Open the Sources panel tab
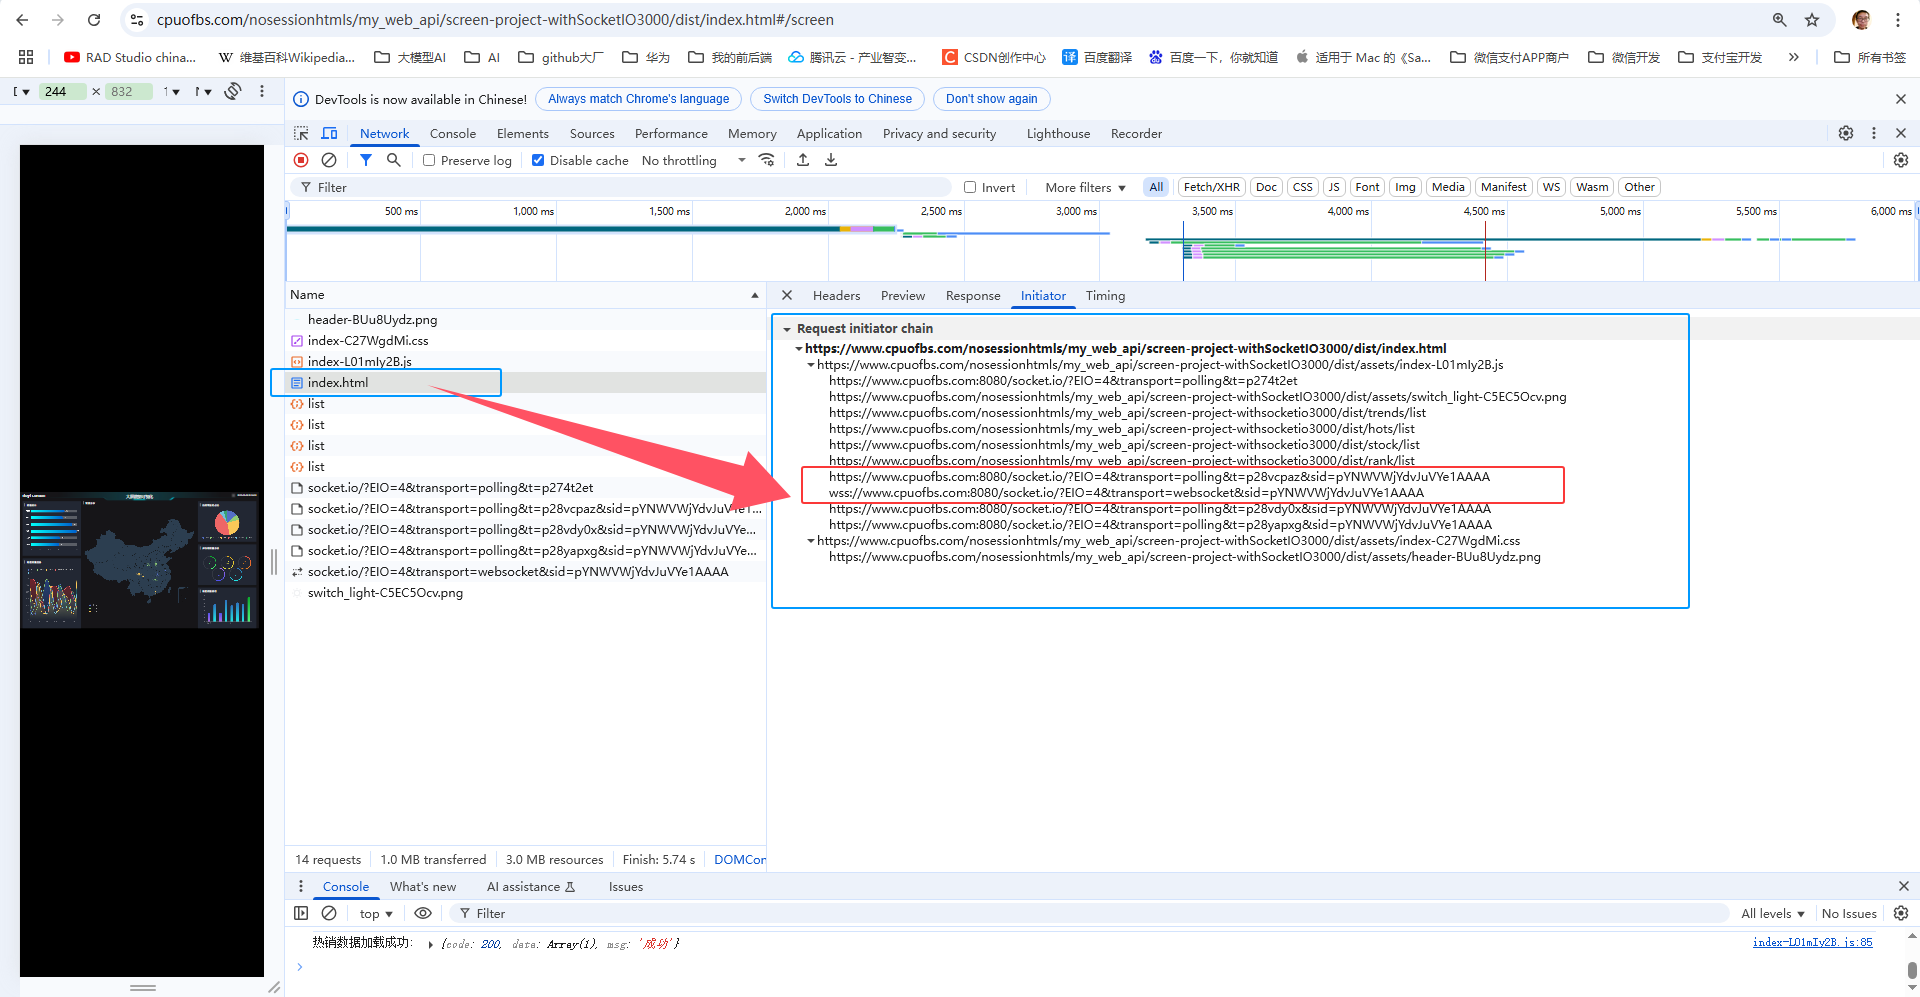The height and width of the screenshot is (997, 1920). click(592, 133)
